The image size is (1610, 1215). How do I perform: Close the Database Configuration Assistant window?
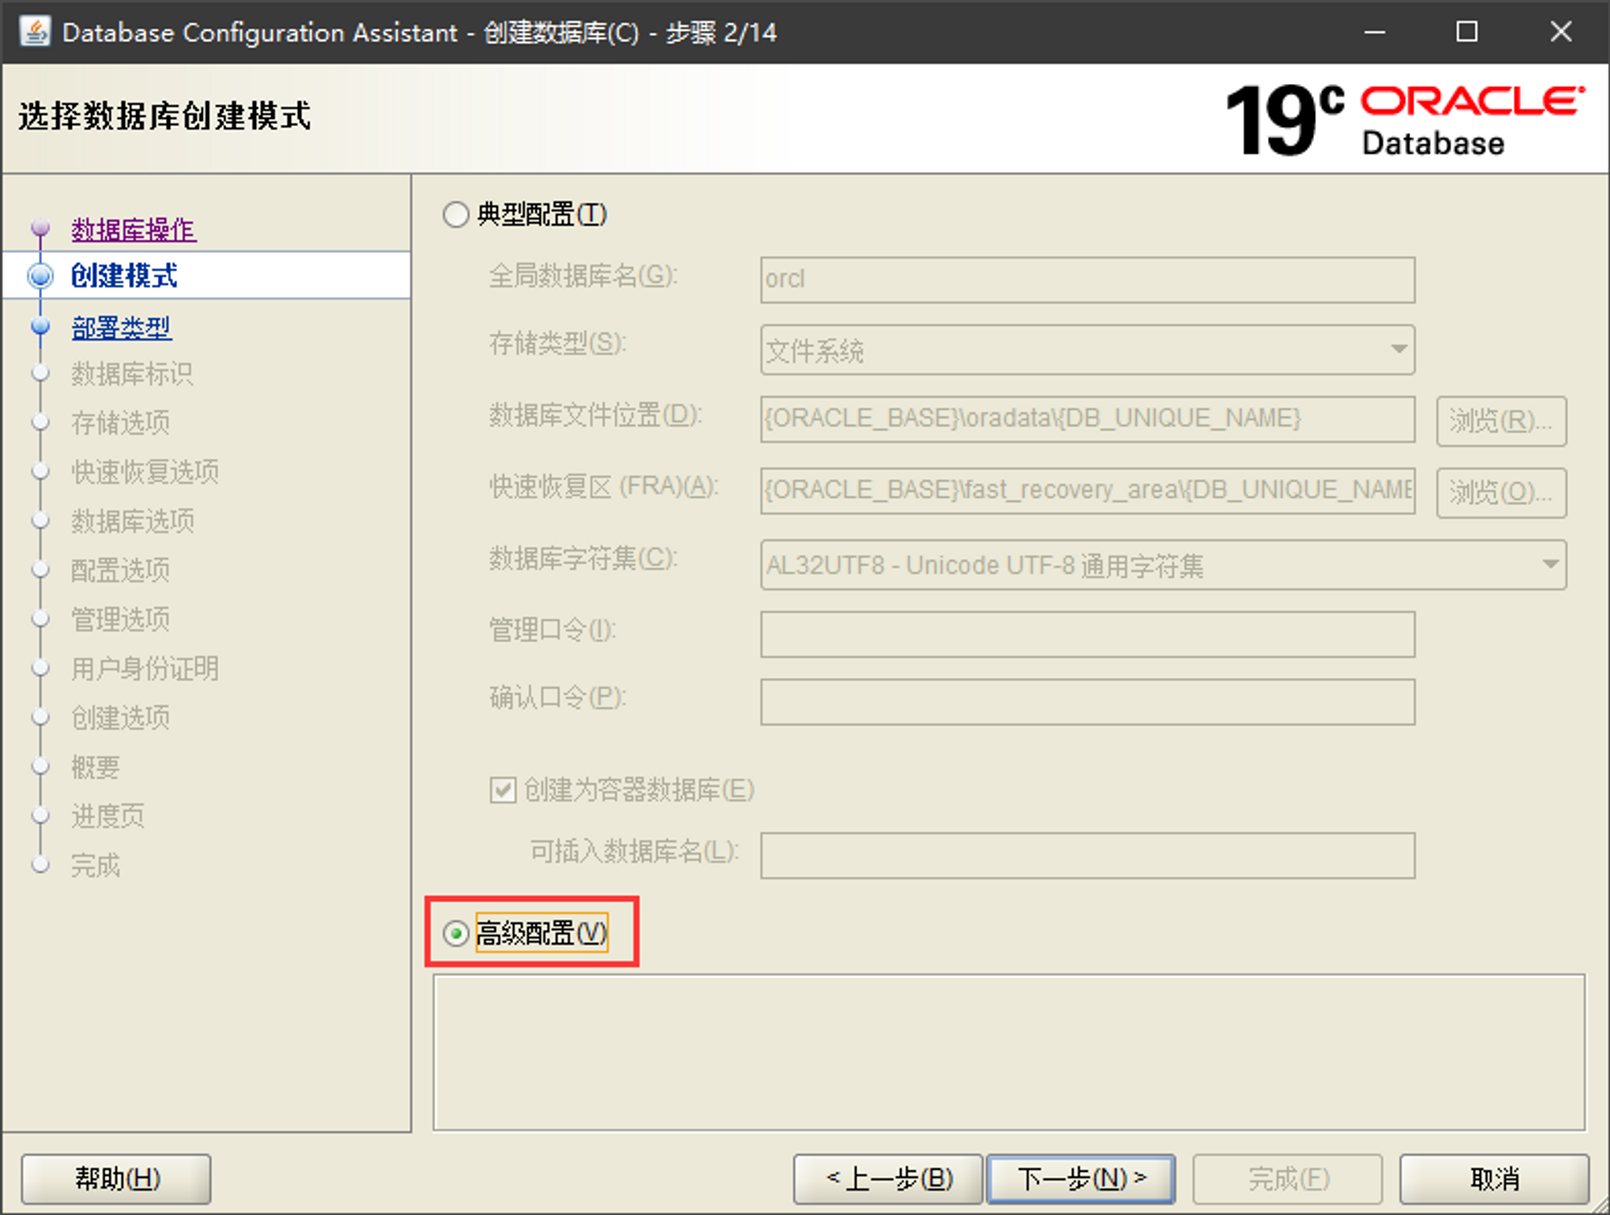[x=1560, y=32]
